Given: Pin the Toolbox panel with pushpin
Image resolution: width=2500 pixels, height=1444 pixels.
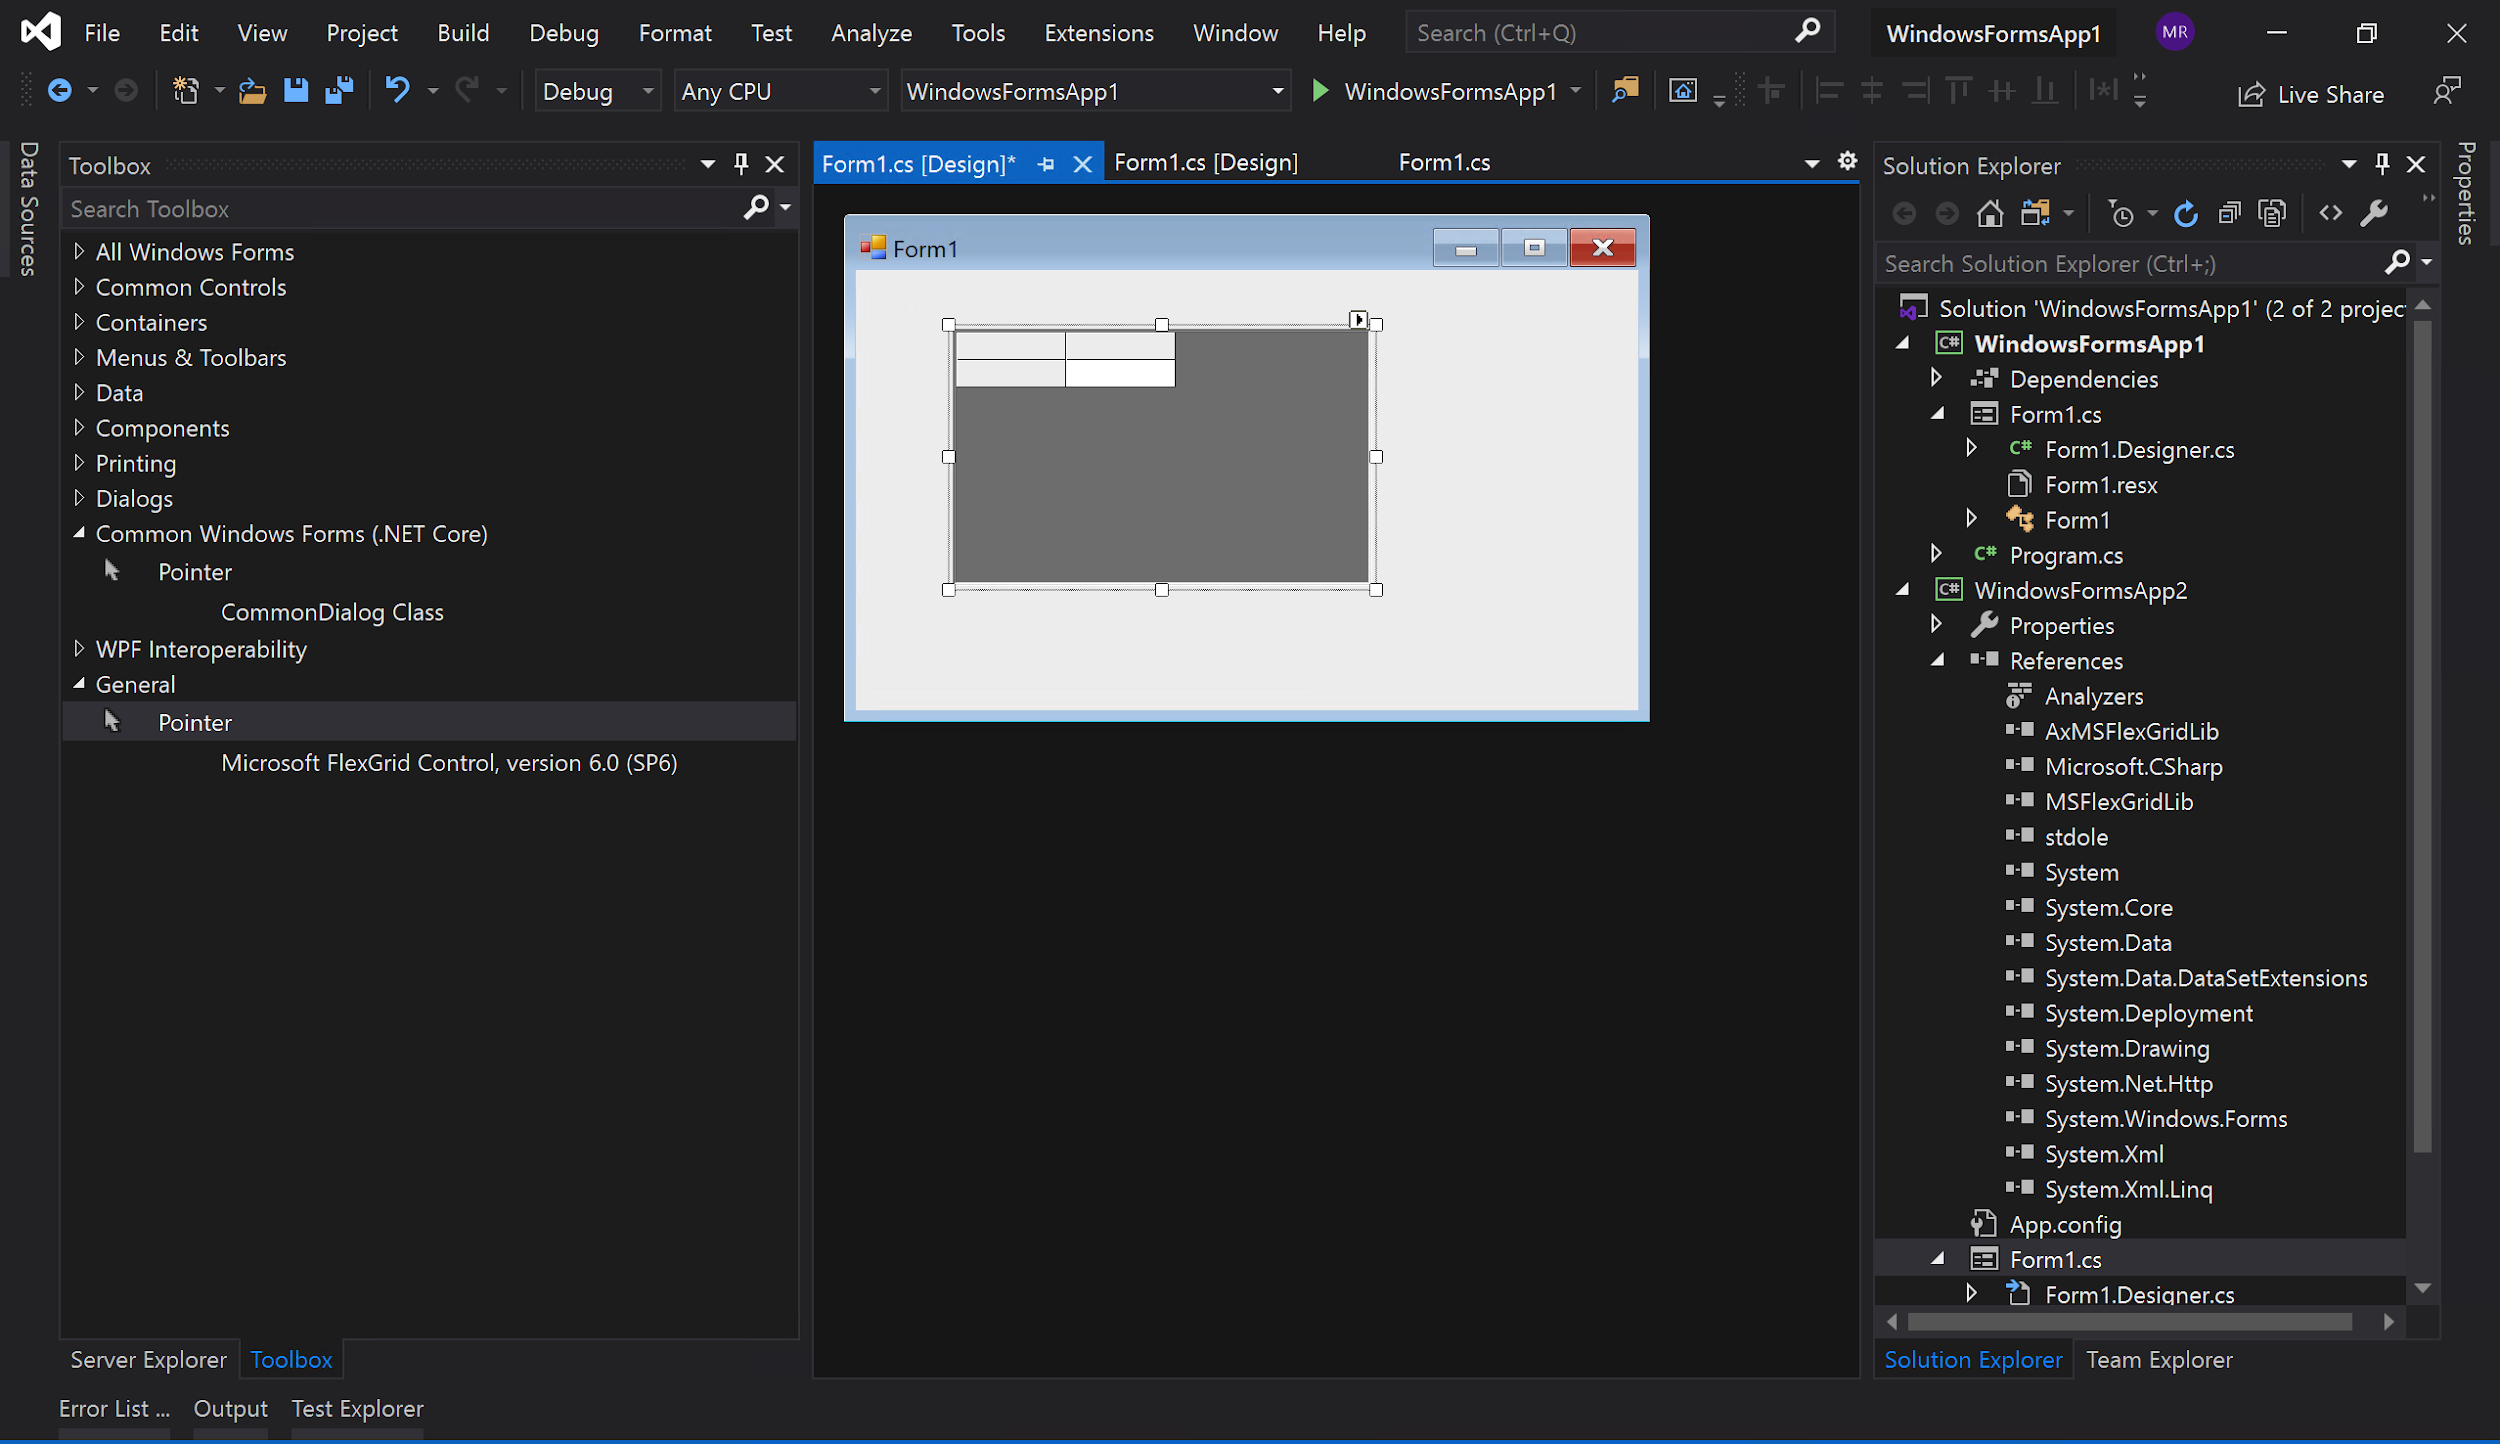Looking at the screenshot, I should (x=741, y=164).
